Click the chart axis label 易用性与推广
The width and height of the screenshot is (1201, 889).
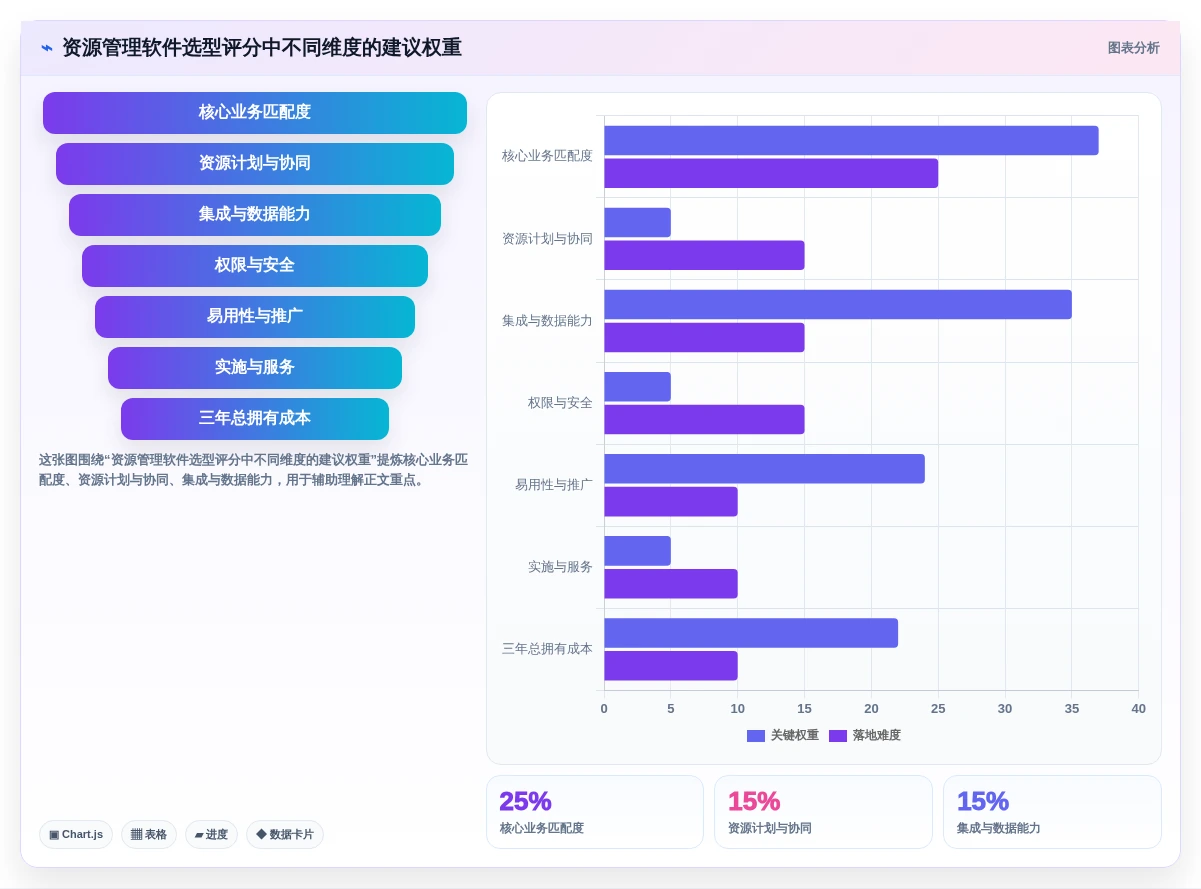pyautogui.click(x=554, y=485)
